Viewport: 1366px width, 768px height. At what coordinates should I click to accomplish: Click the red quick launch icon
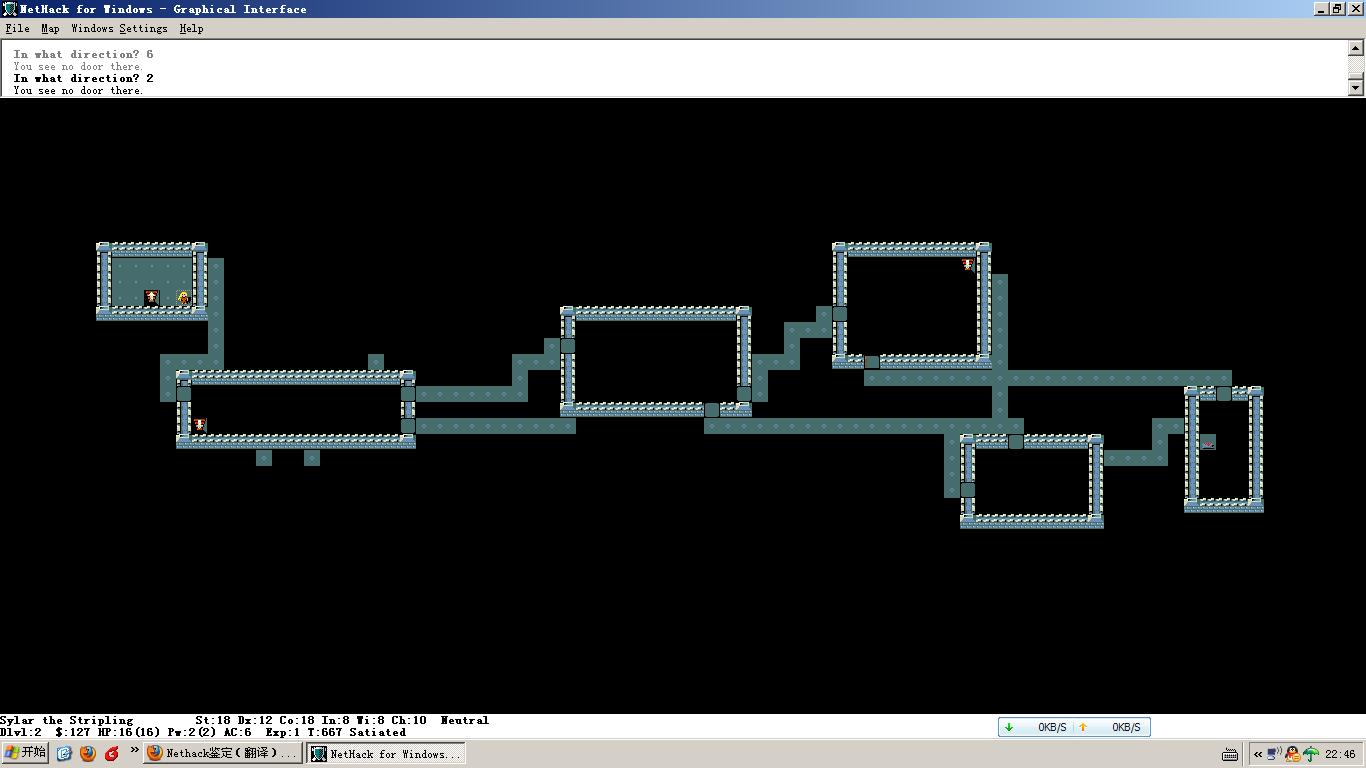111,753
